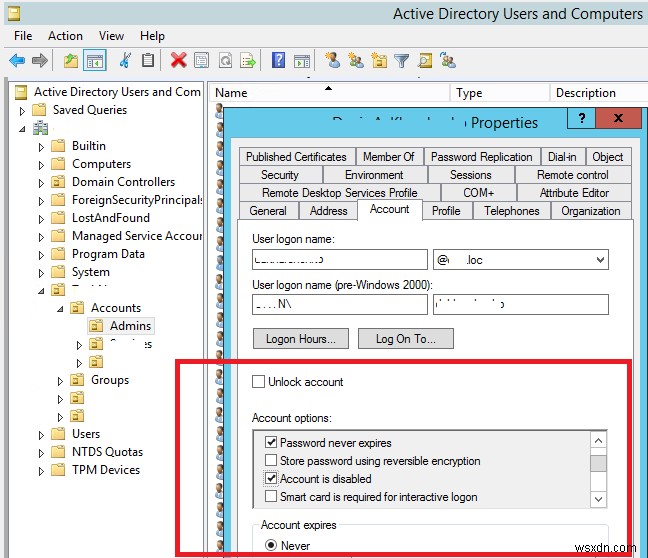Click the Logon Hours... button
Image resolution: width=648 pixels, height=558 pixels.
coord(301,339)
